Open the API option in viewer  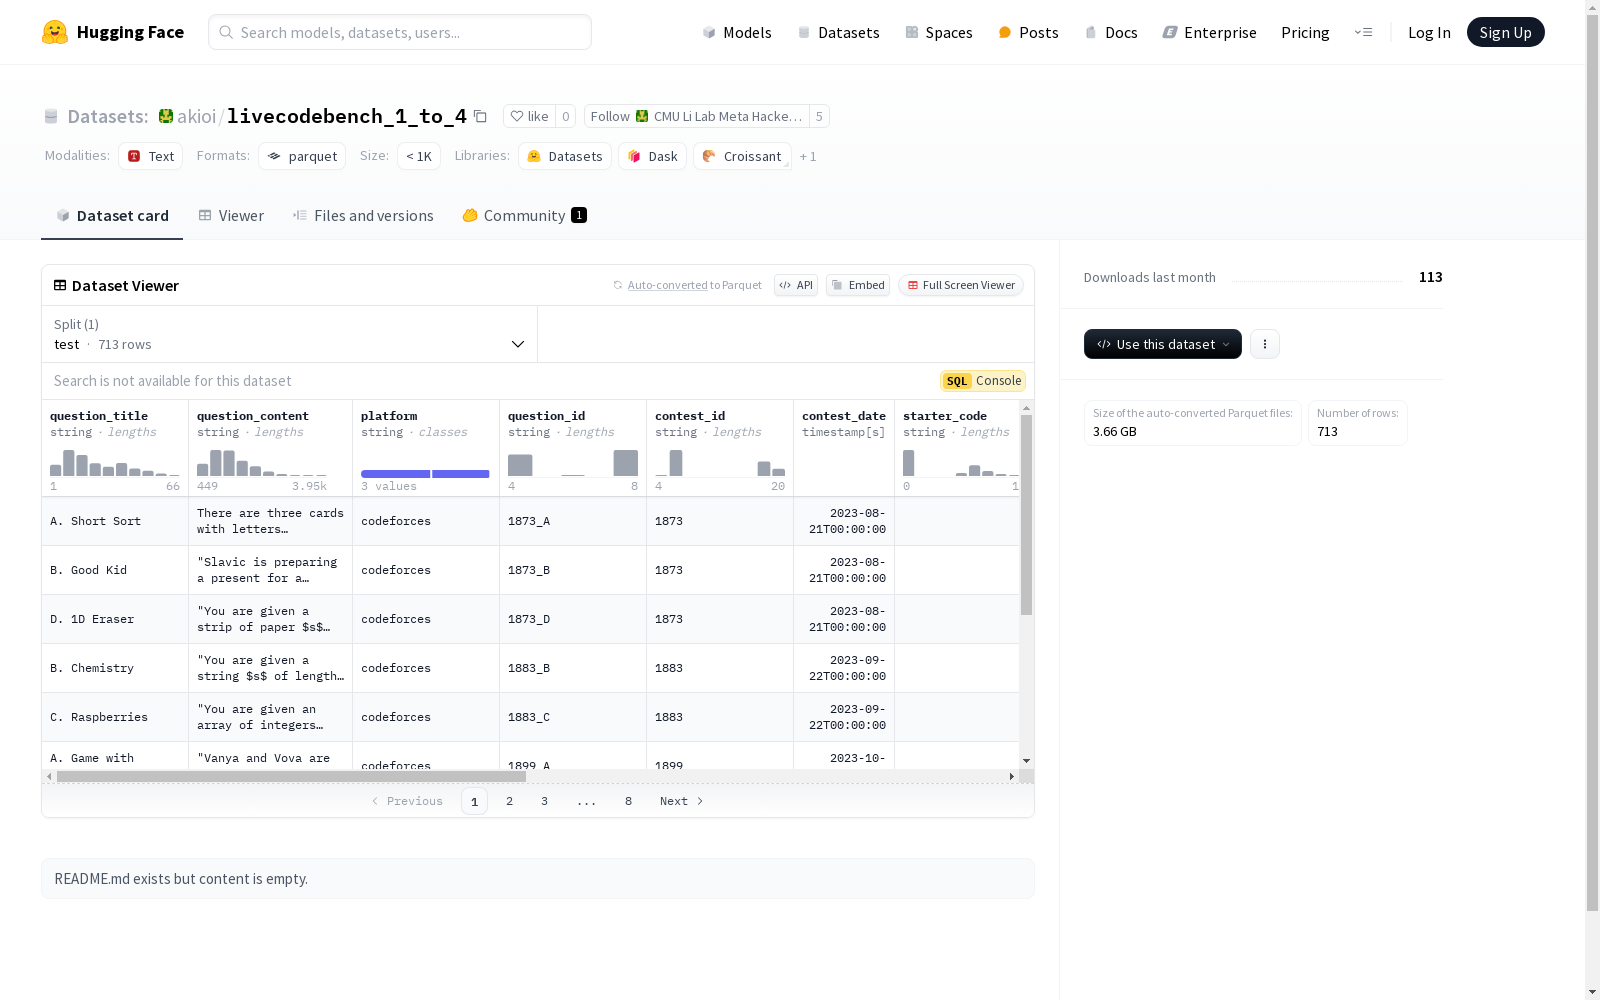tap(796, 285)
